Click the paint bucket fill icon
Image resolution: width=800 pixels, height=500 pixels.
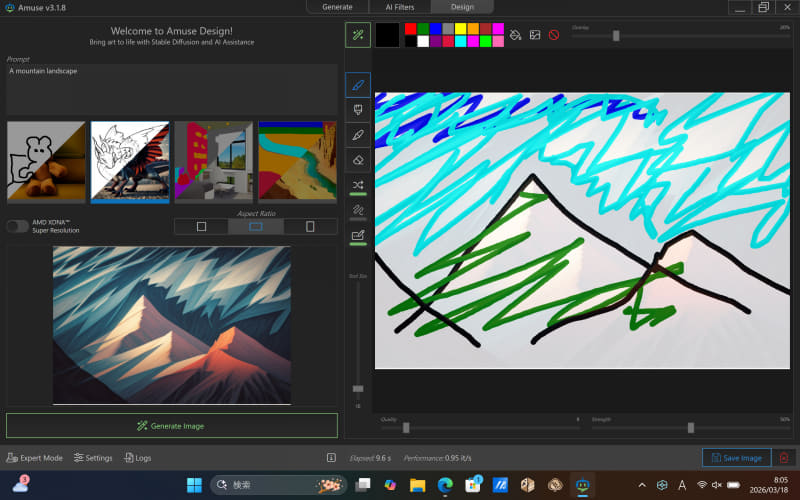[x=515, y=35]
